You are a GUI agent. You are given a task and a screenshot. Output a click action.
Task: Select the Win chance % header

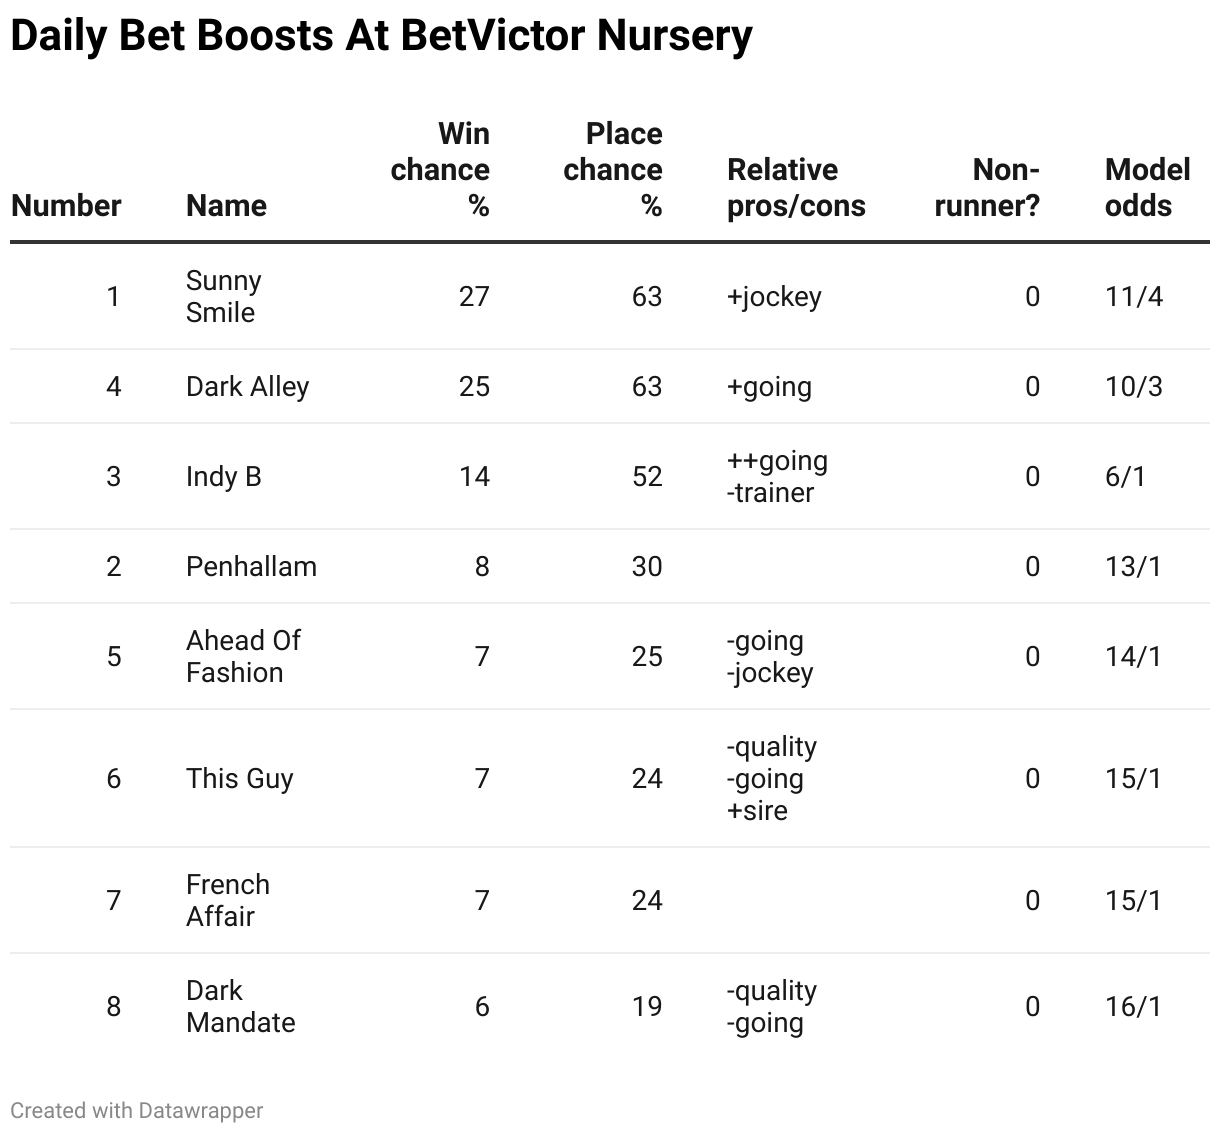click(440, 170)
